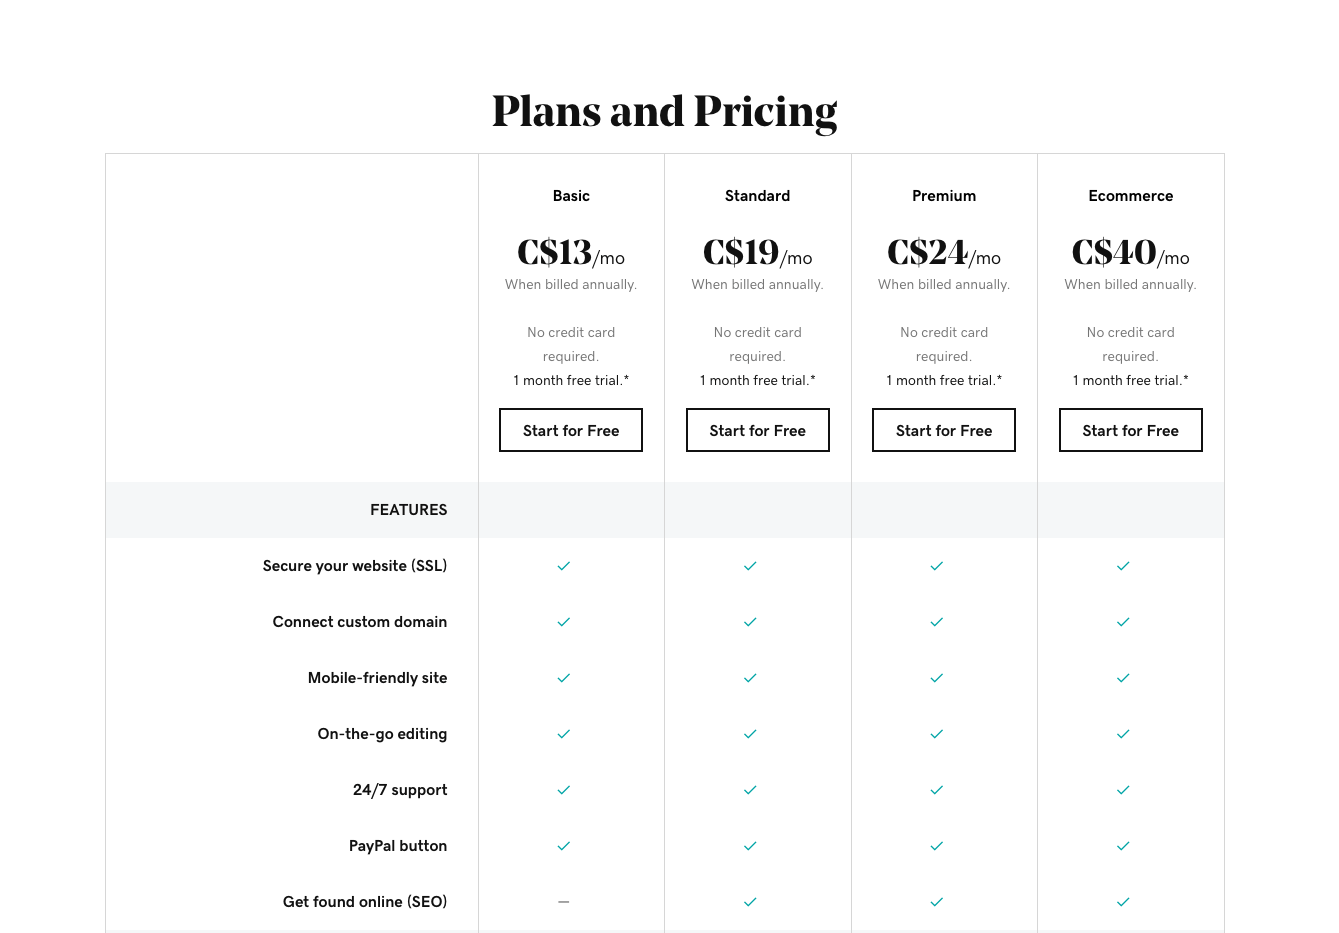Click the SSL checkmark in Basic column
The height and width of the screenshot is (933, 1339).
coord(564,566)
